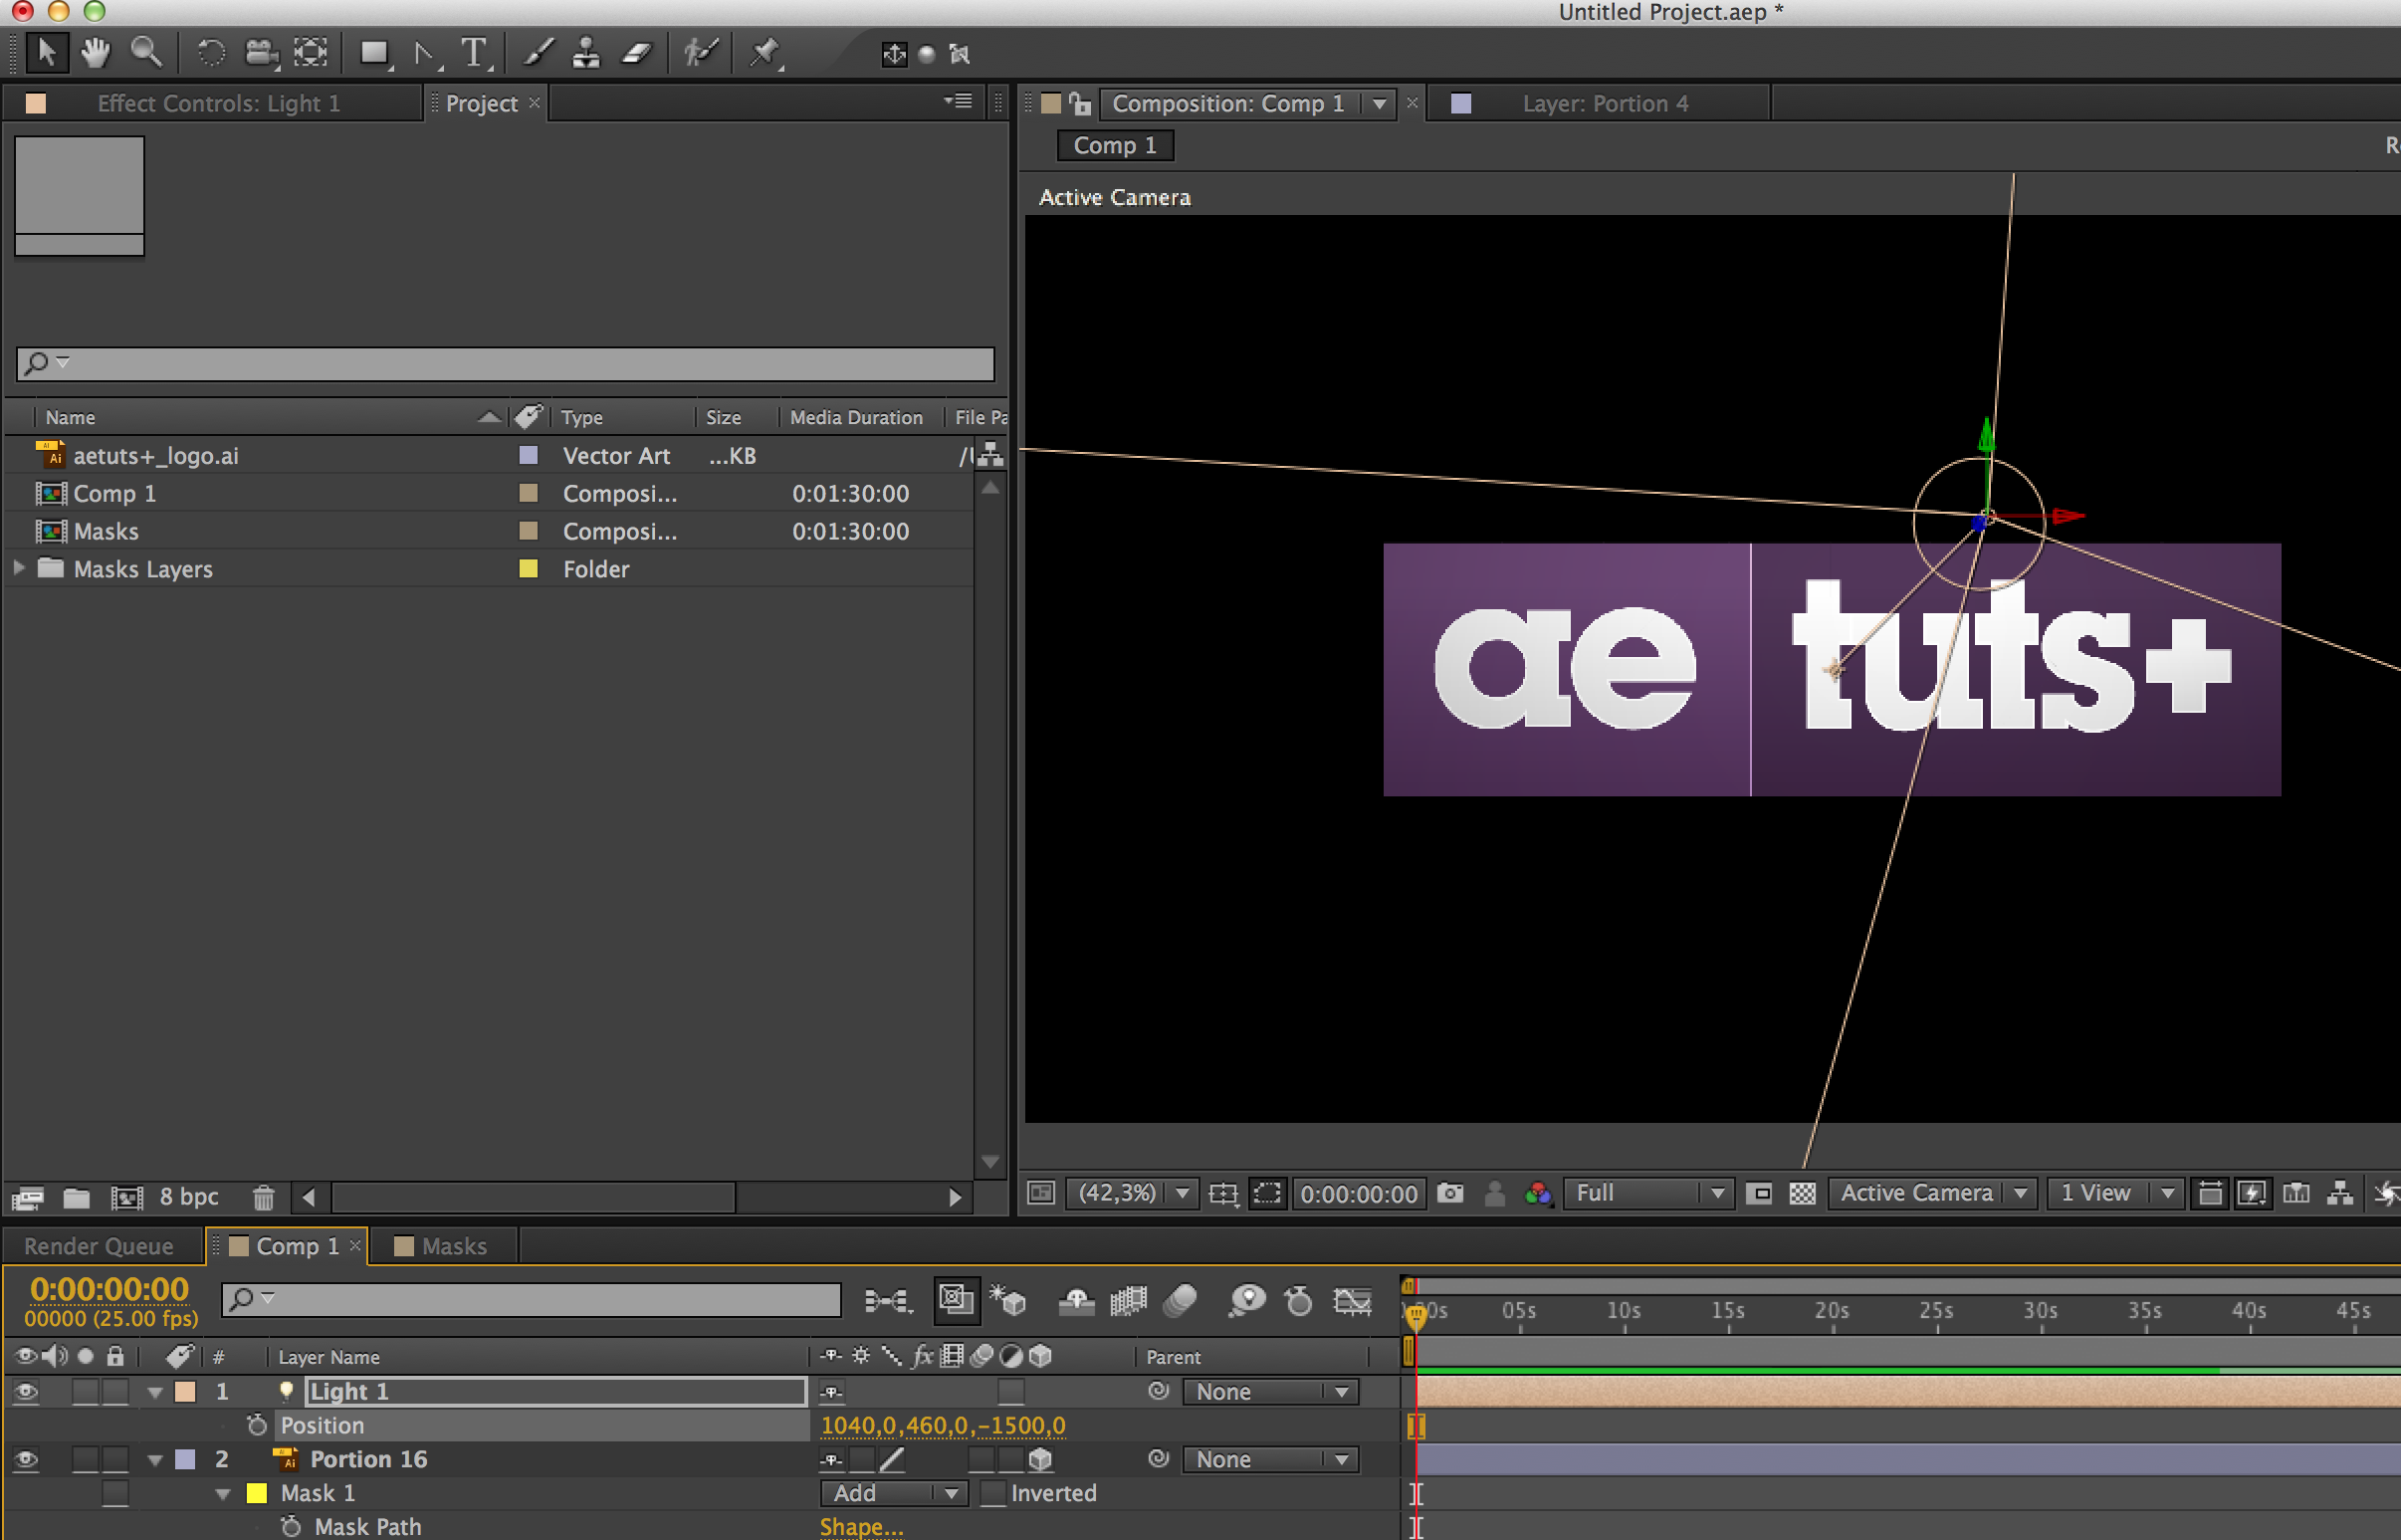Select the Roto Brush tool
Screen dimensions: 2401x1540
700,52
